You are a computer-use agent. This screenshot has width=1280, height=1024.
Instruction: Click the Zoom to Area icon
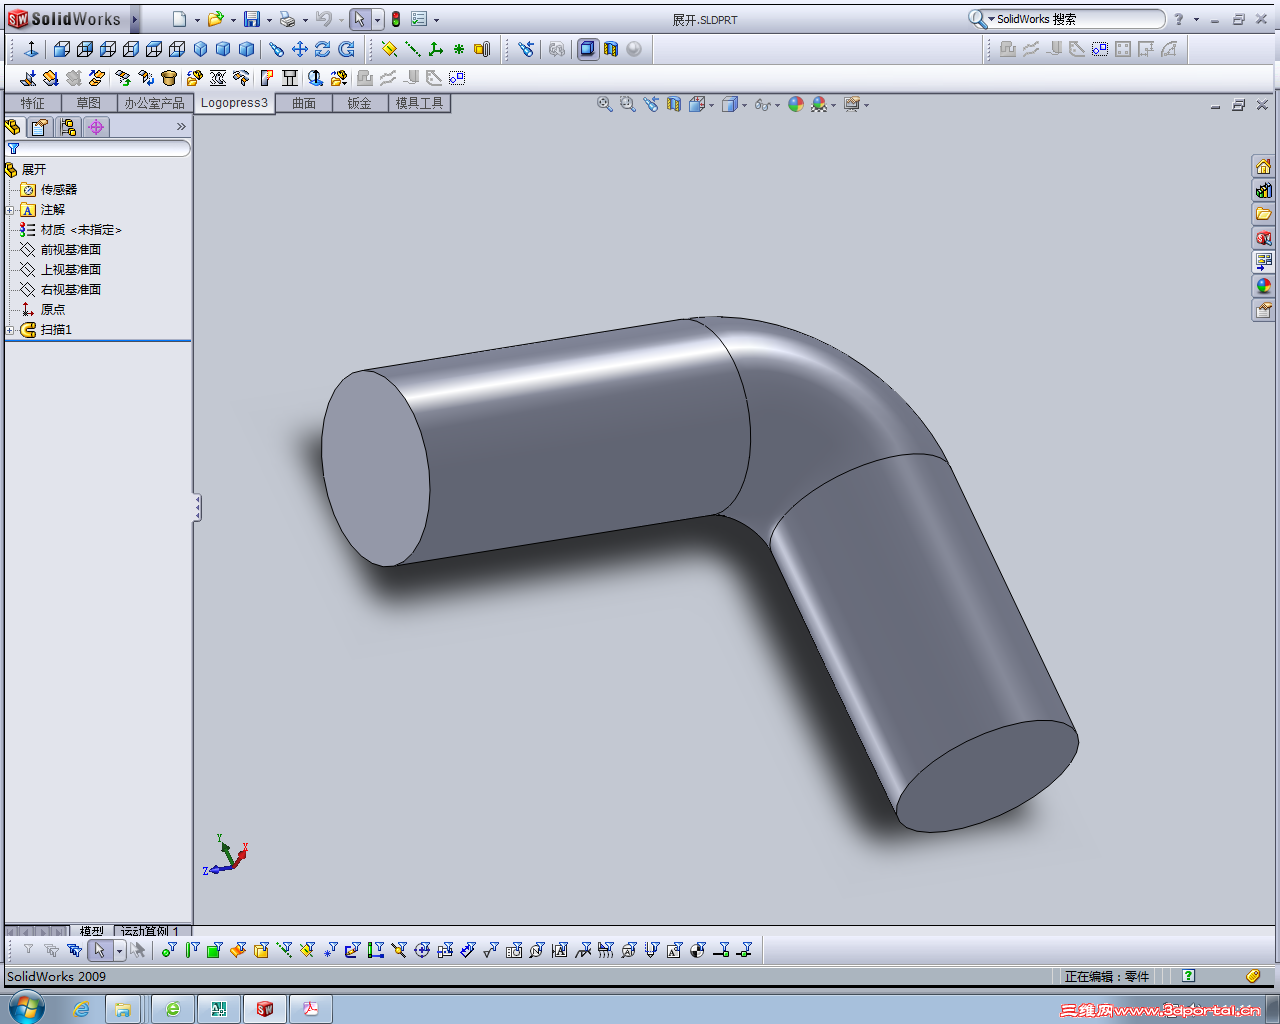click(628, 104)
